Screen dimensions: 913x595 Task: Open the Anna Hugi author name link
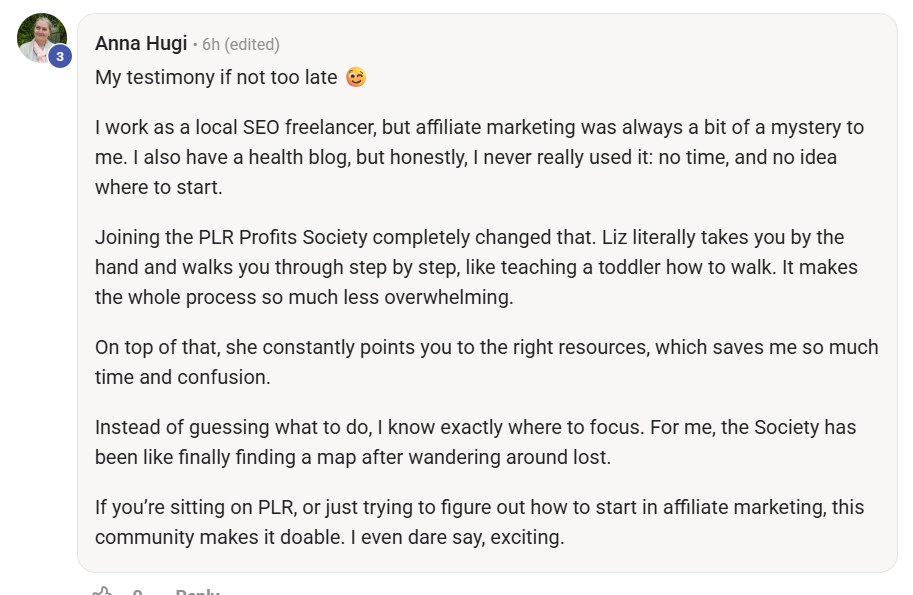coord(141,44)
